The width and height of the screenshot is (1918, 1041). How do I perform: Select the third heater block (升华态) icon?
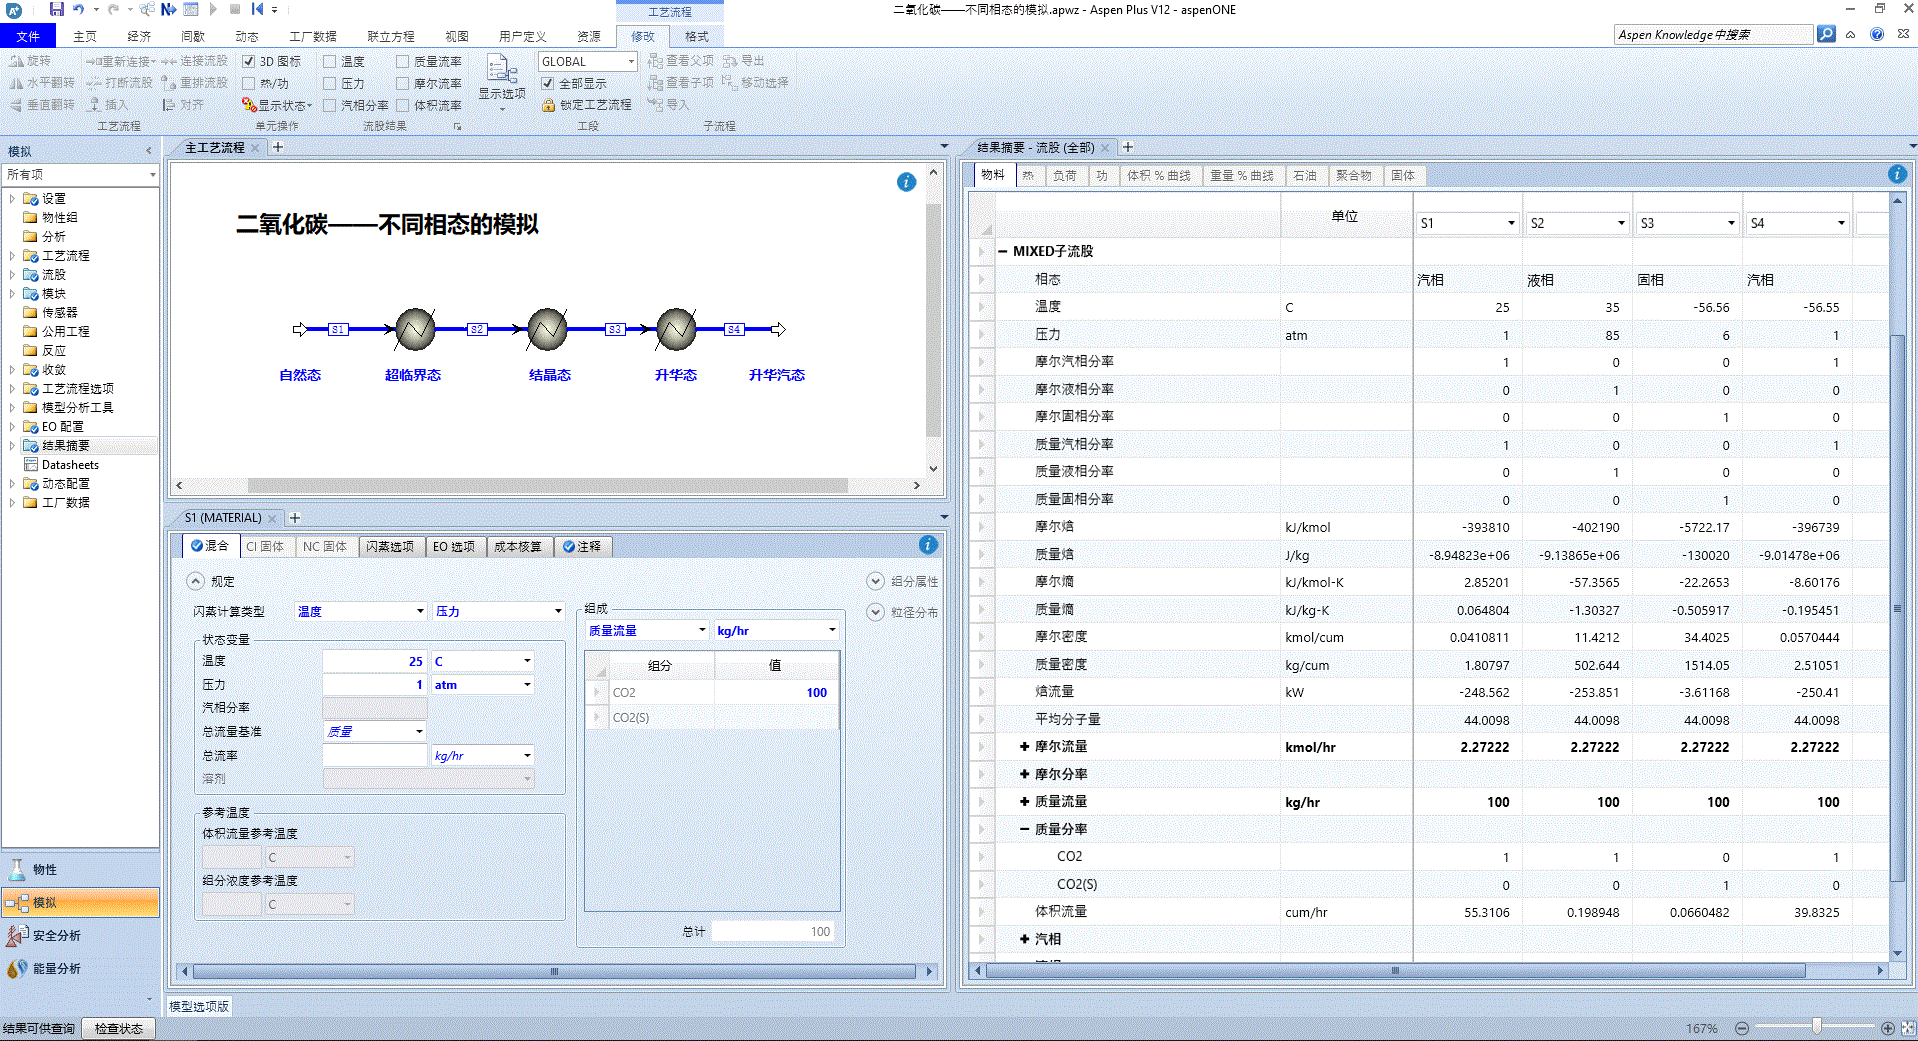tap(676, 329)
